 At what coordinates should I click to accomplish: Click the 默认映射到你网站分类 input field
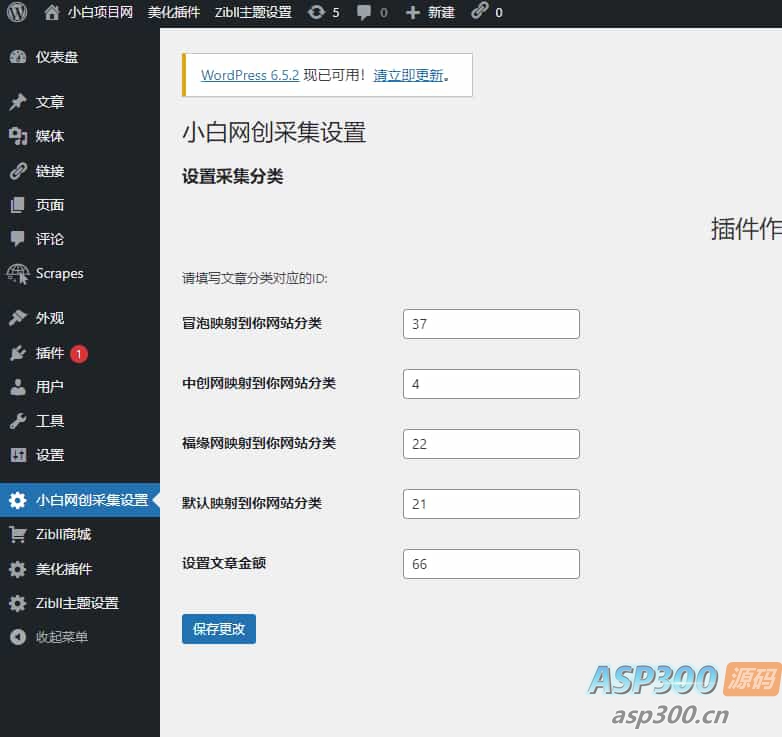tap(491, 504)
